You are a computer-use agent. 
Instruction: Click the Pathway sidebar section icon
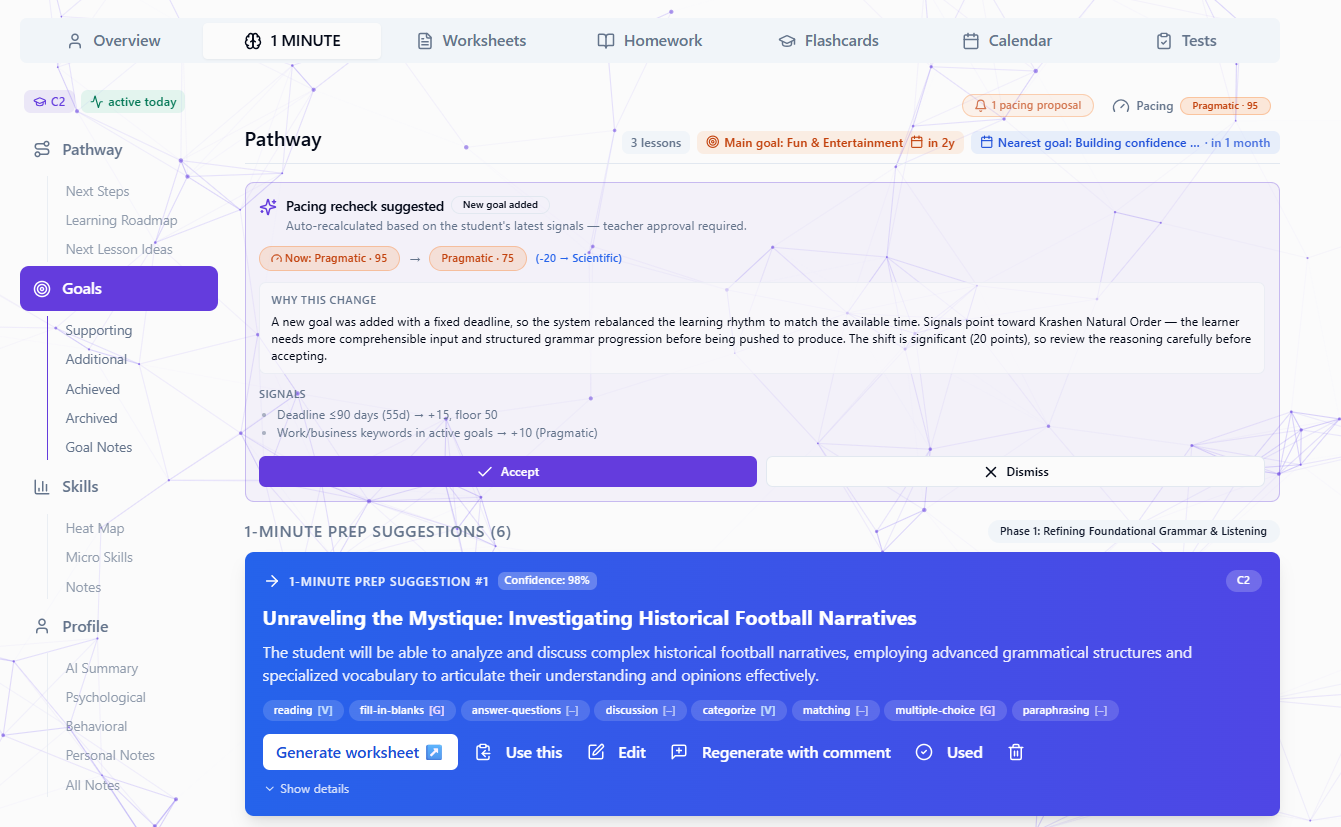point(42,150)
